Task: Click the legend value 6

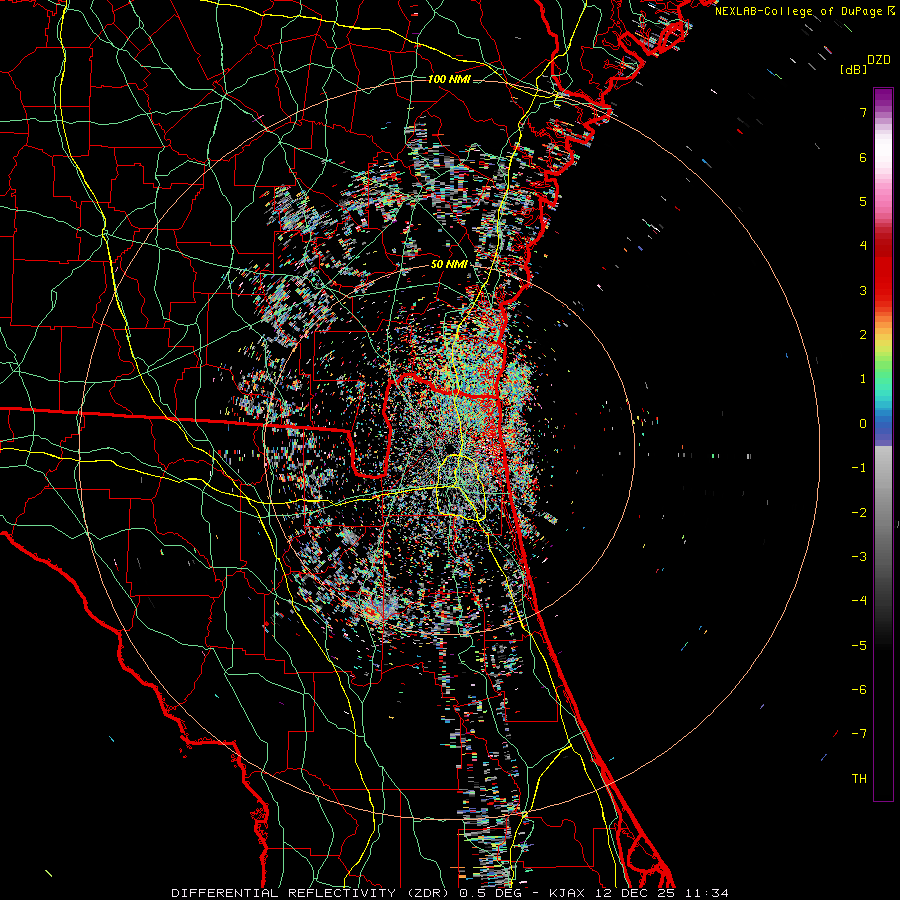Action: pos(863,157)
